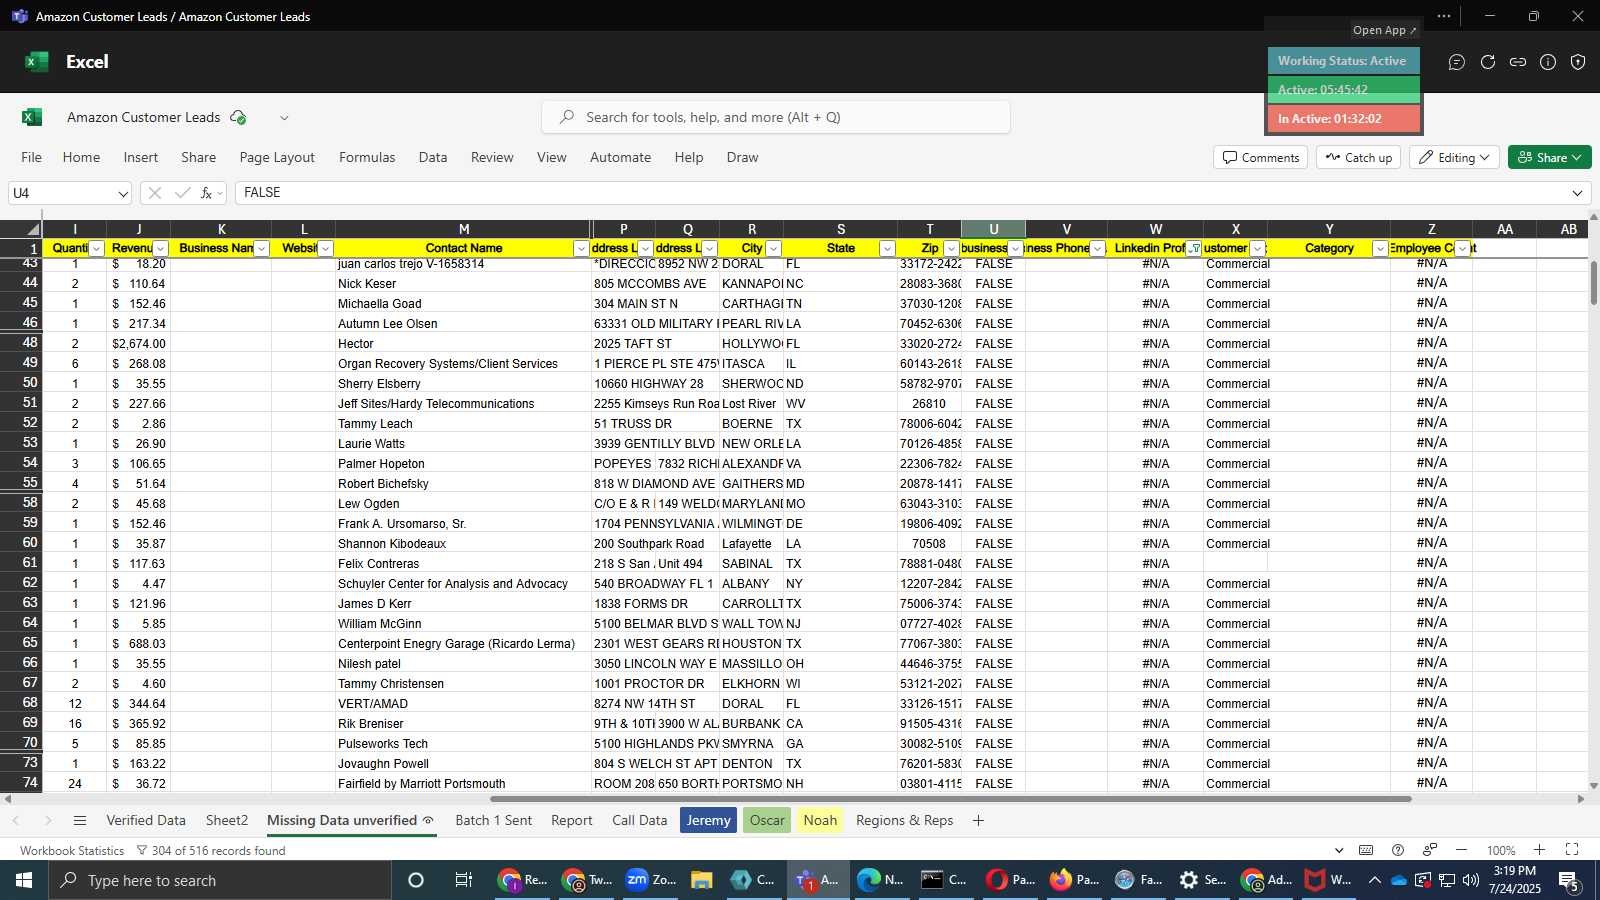Open the Insert ribbon tab
This screenshot has height=900, width=1600.
pyautogui.click(x=141, y=157)
